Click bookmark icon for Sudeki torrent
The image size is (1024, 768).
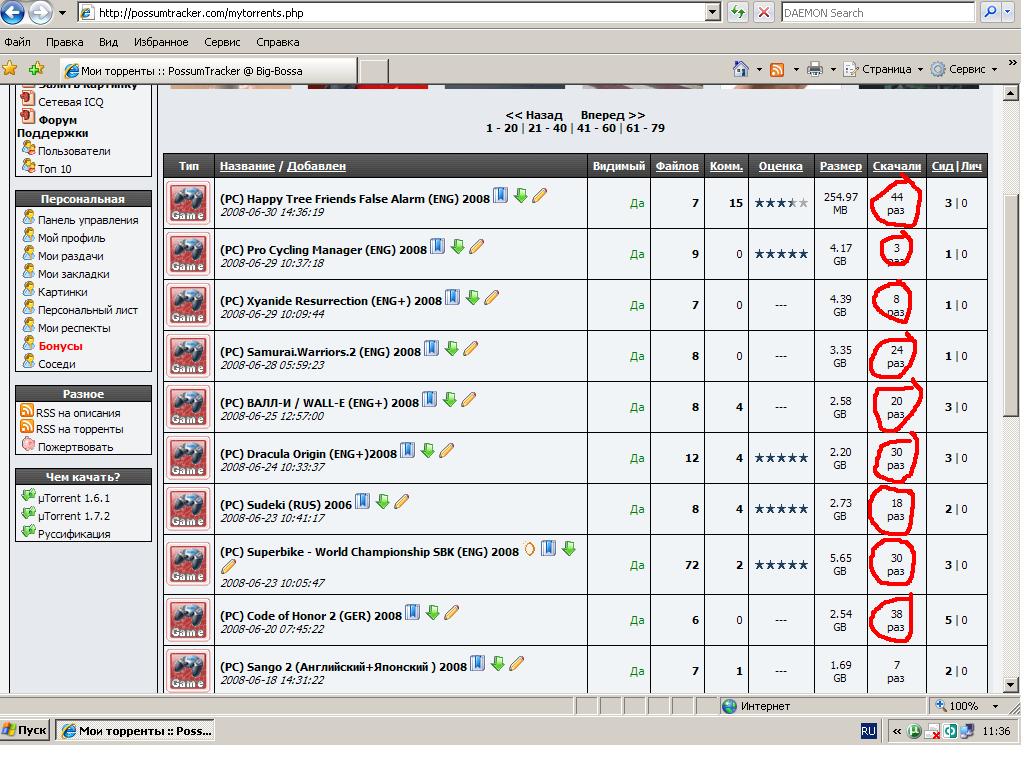coord(362,502)
